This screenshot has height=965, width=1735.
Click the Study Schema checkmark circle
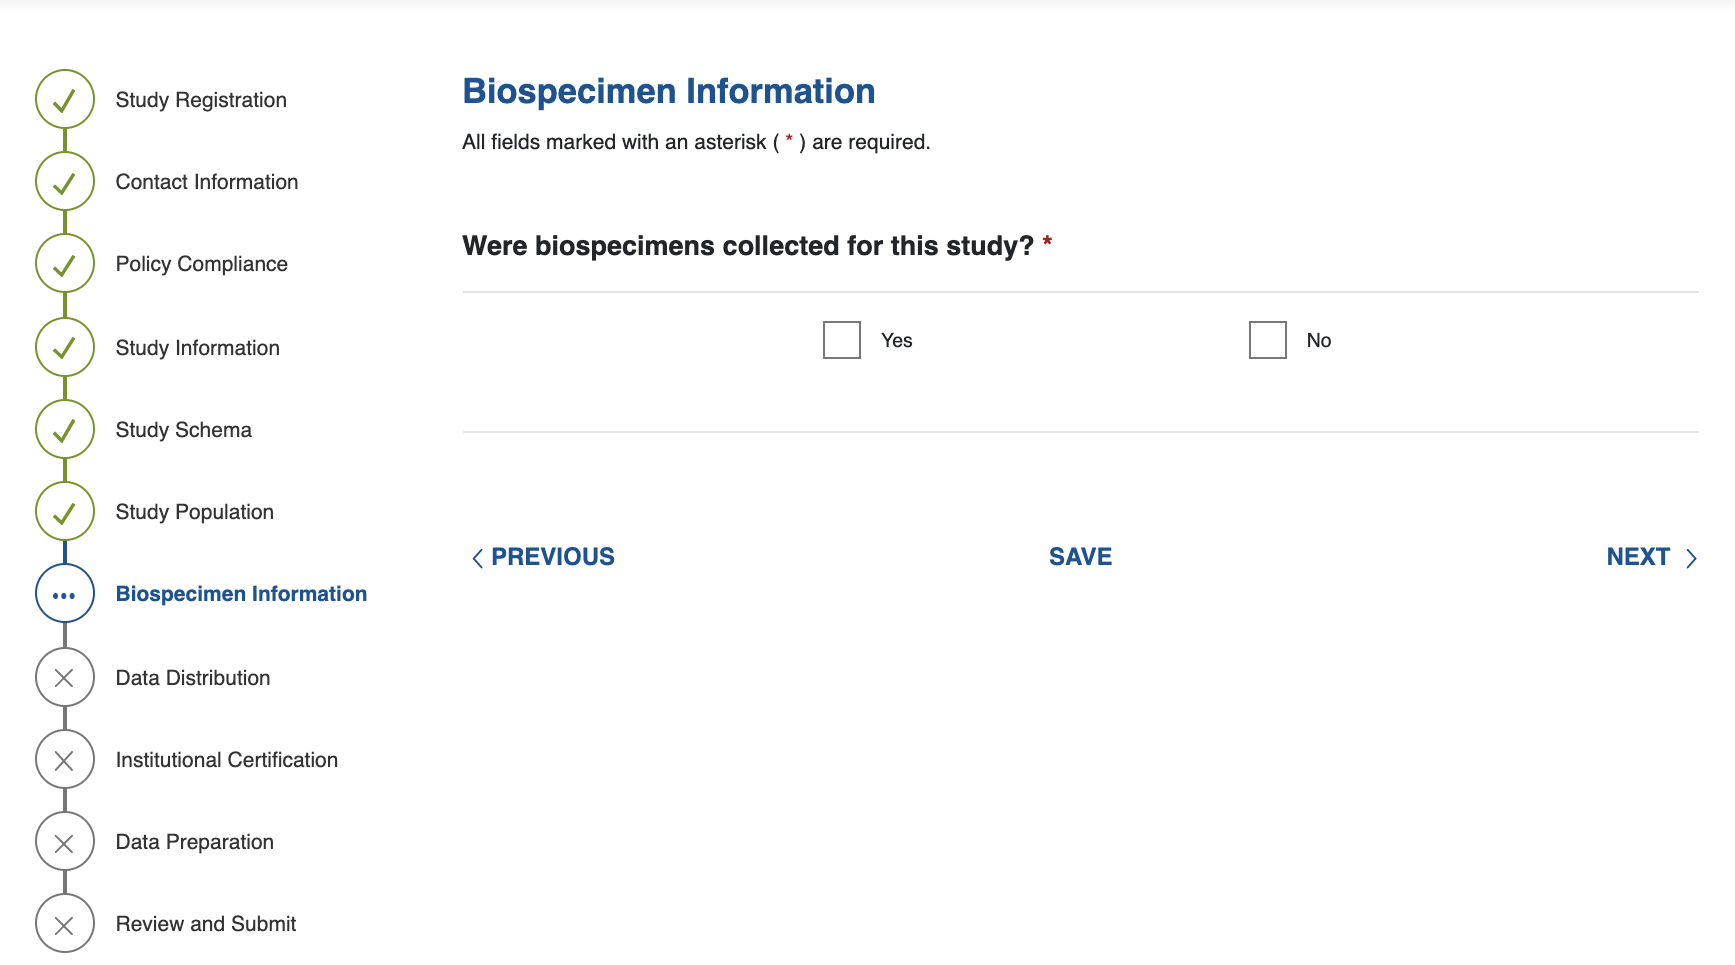[x=65, y=430]
